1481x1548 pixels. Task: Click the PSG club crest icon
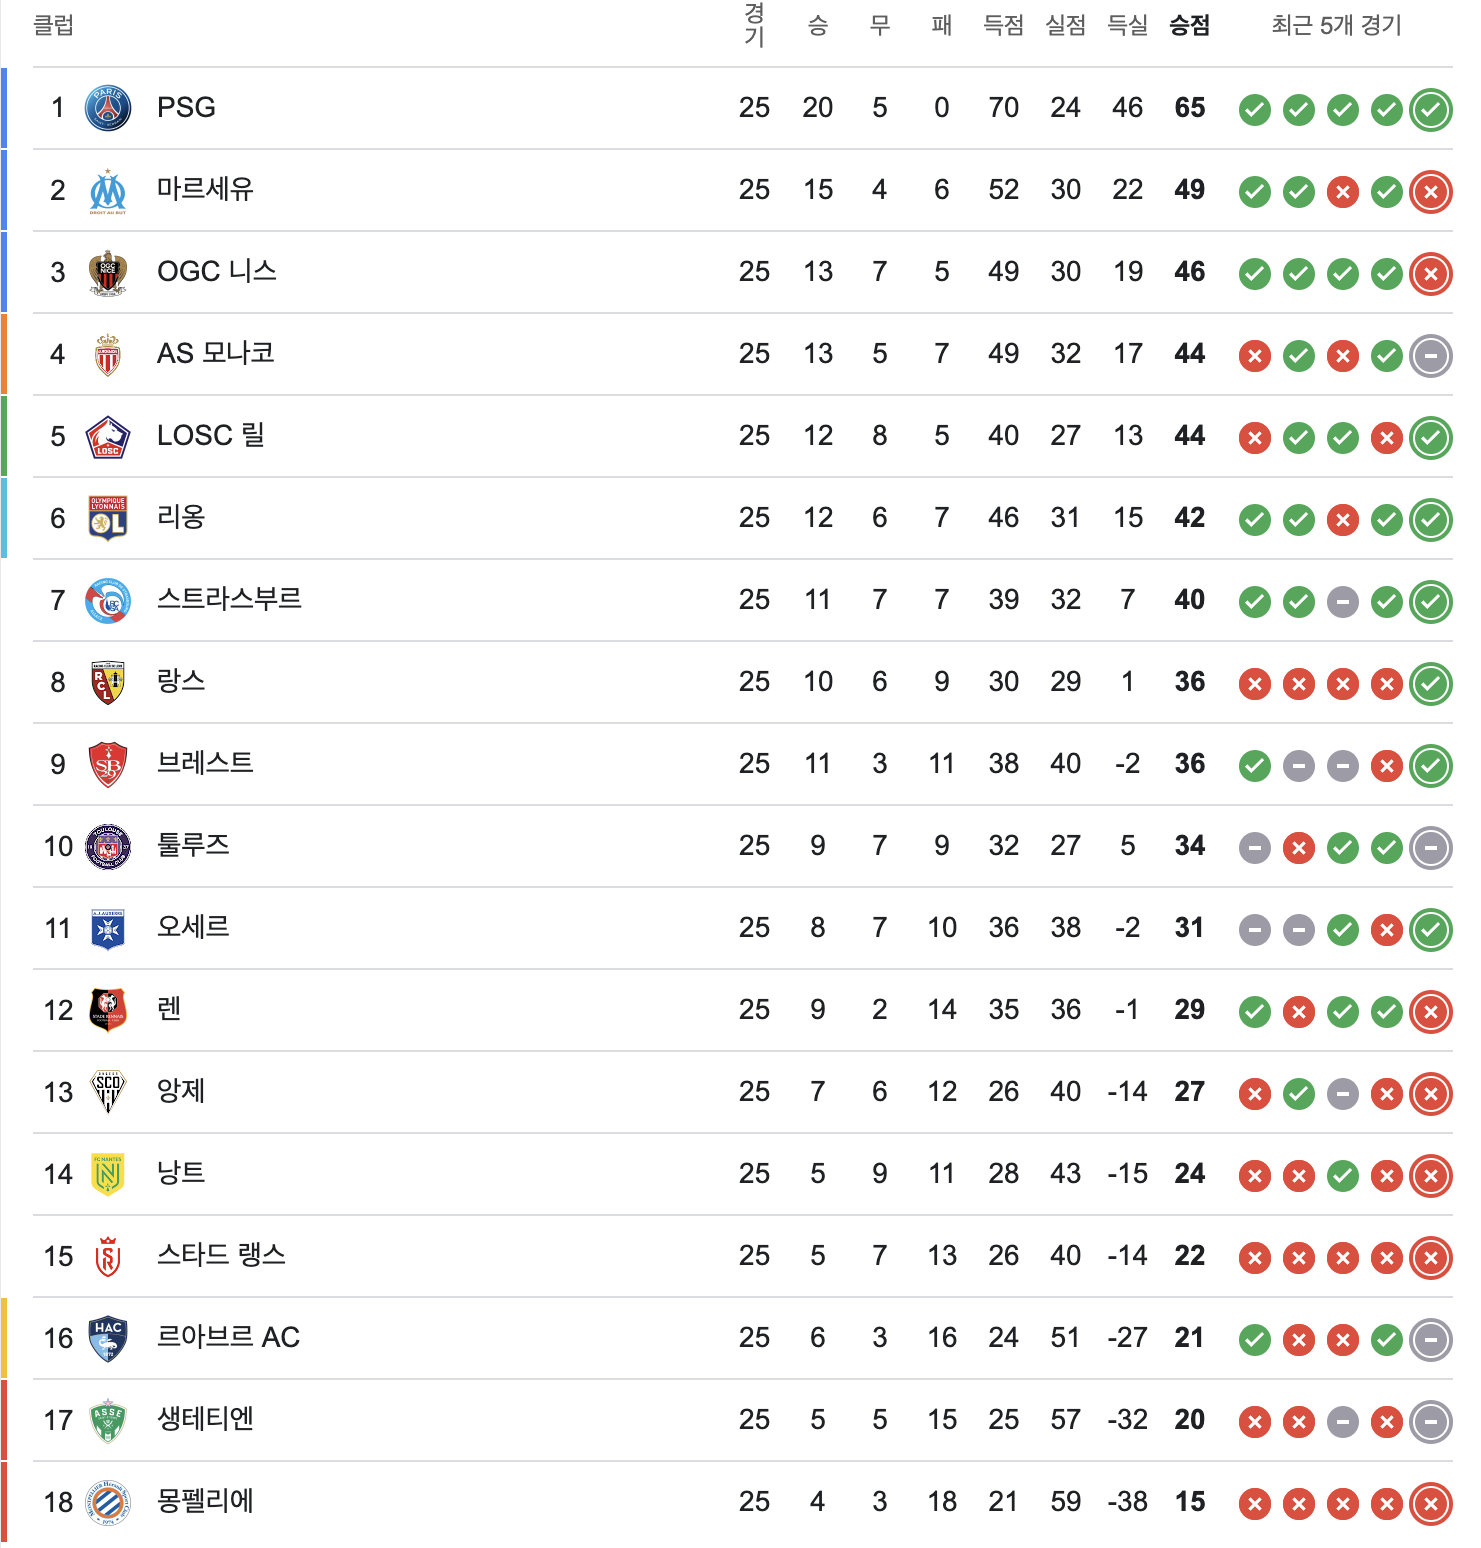108,108
